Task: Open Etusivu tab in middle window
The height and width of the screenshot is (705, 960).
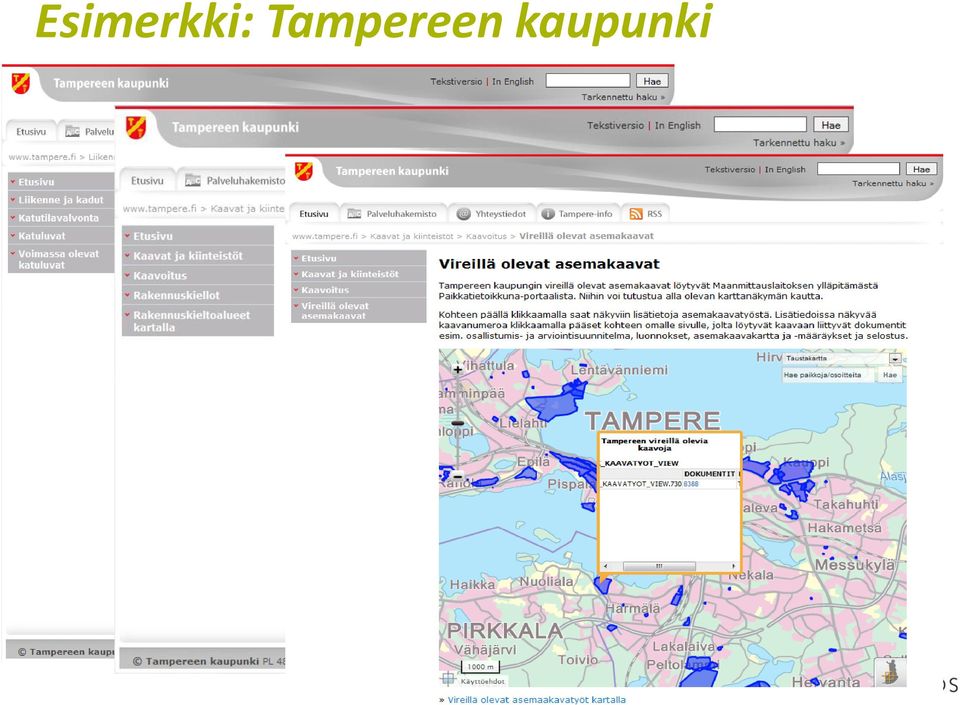Action: 147,181
